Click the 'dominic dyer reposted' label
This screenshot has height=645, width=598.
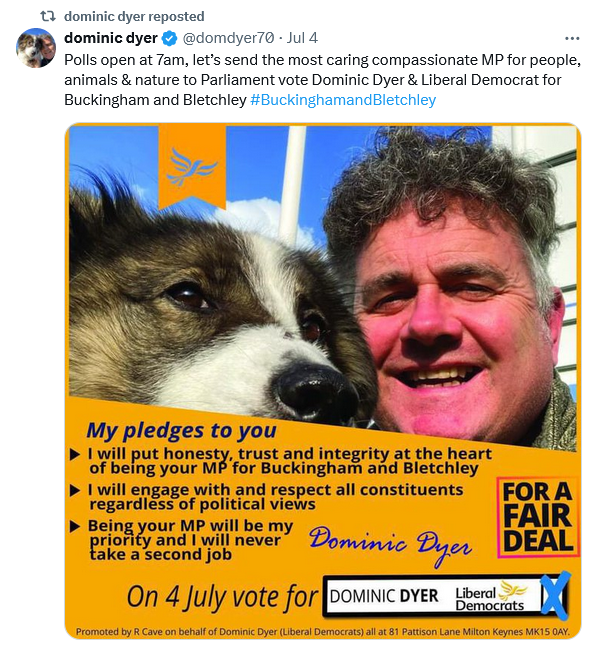[134, 16]
